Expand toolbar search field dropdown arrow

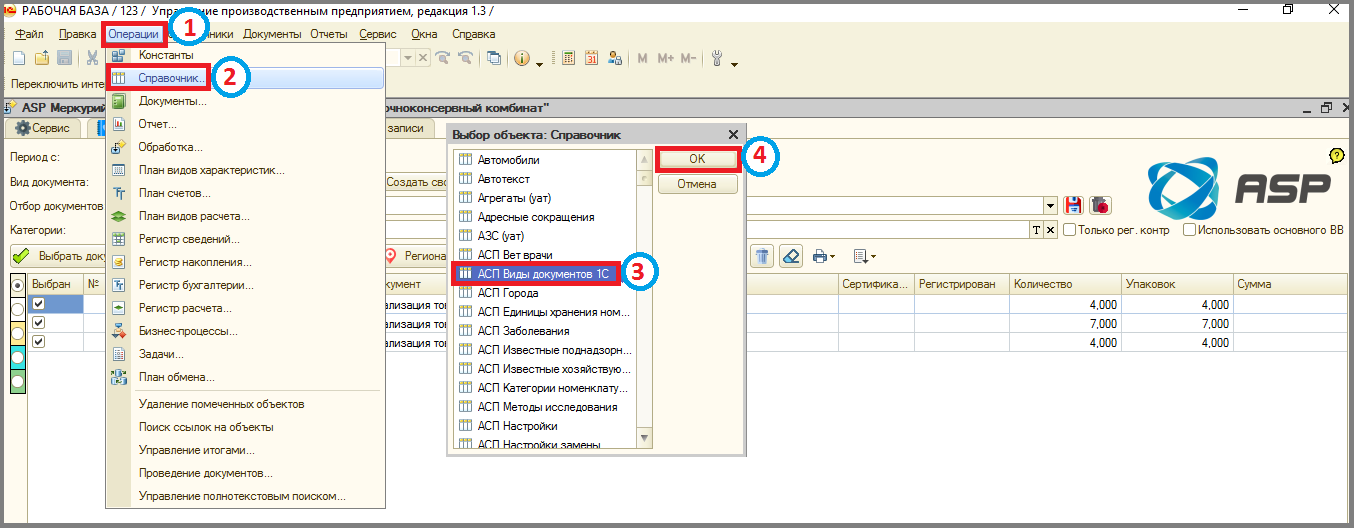click(409, 58)
